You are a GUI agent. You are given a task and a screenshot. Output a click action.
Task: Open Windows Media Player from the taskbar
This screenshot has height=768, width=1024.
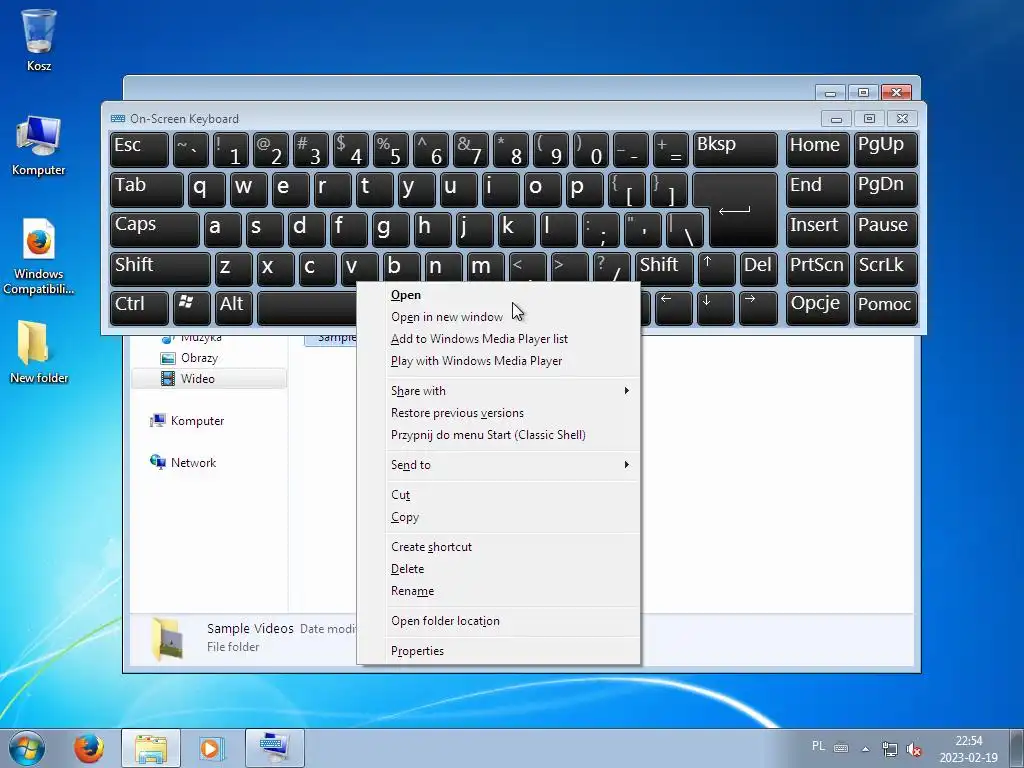pos(211,748)
